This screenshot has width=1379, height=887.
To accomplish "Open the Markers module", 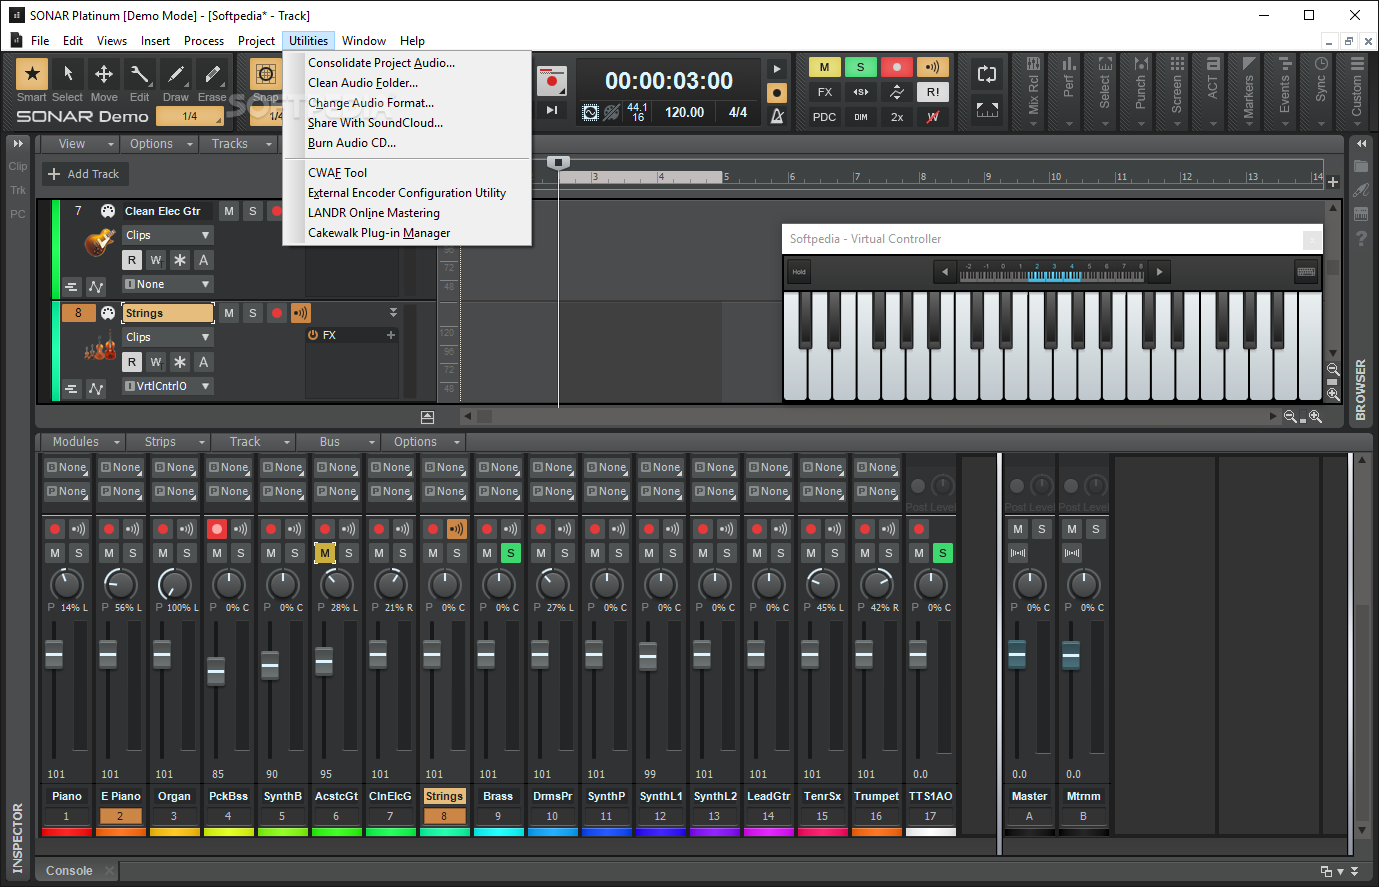I will (x=1248, y=92).
